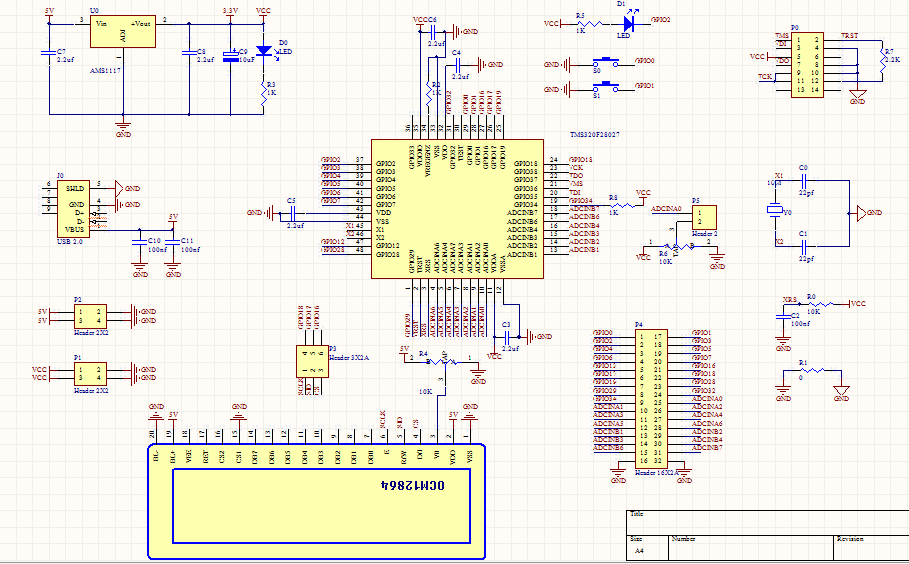
Task: Select the D1 LED on GPIO2
Action: point(628,24)
